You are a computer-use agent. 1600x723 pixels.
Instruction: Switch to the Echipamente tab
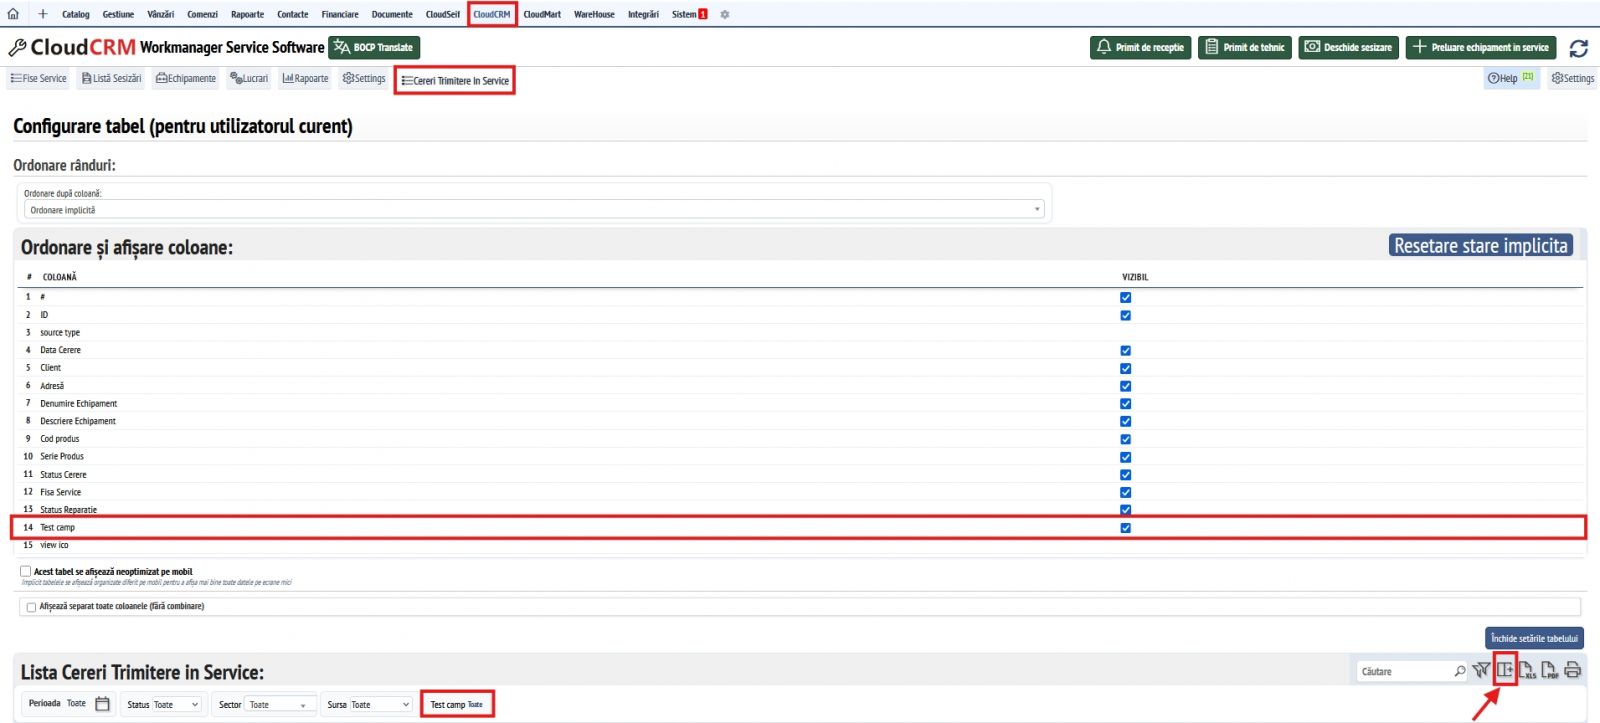click(185, 78)
